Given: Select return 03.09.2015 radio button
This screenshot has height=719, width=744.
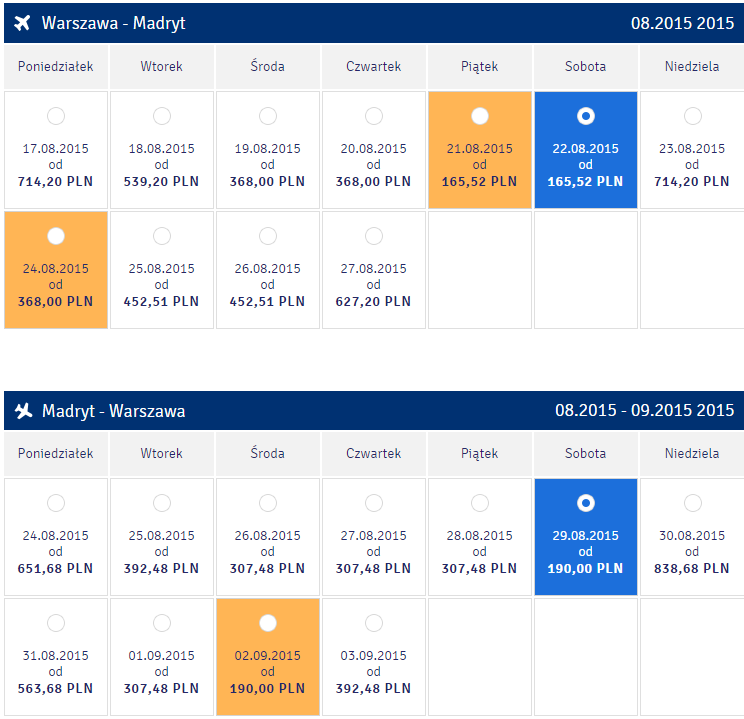Looking at the screenshot, I should tap(374, 623).
